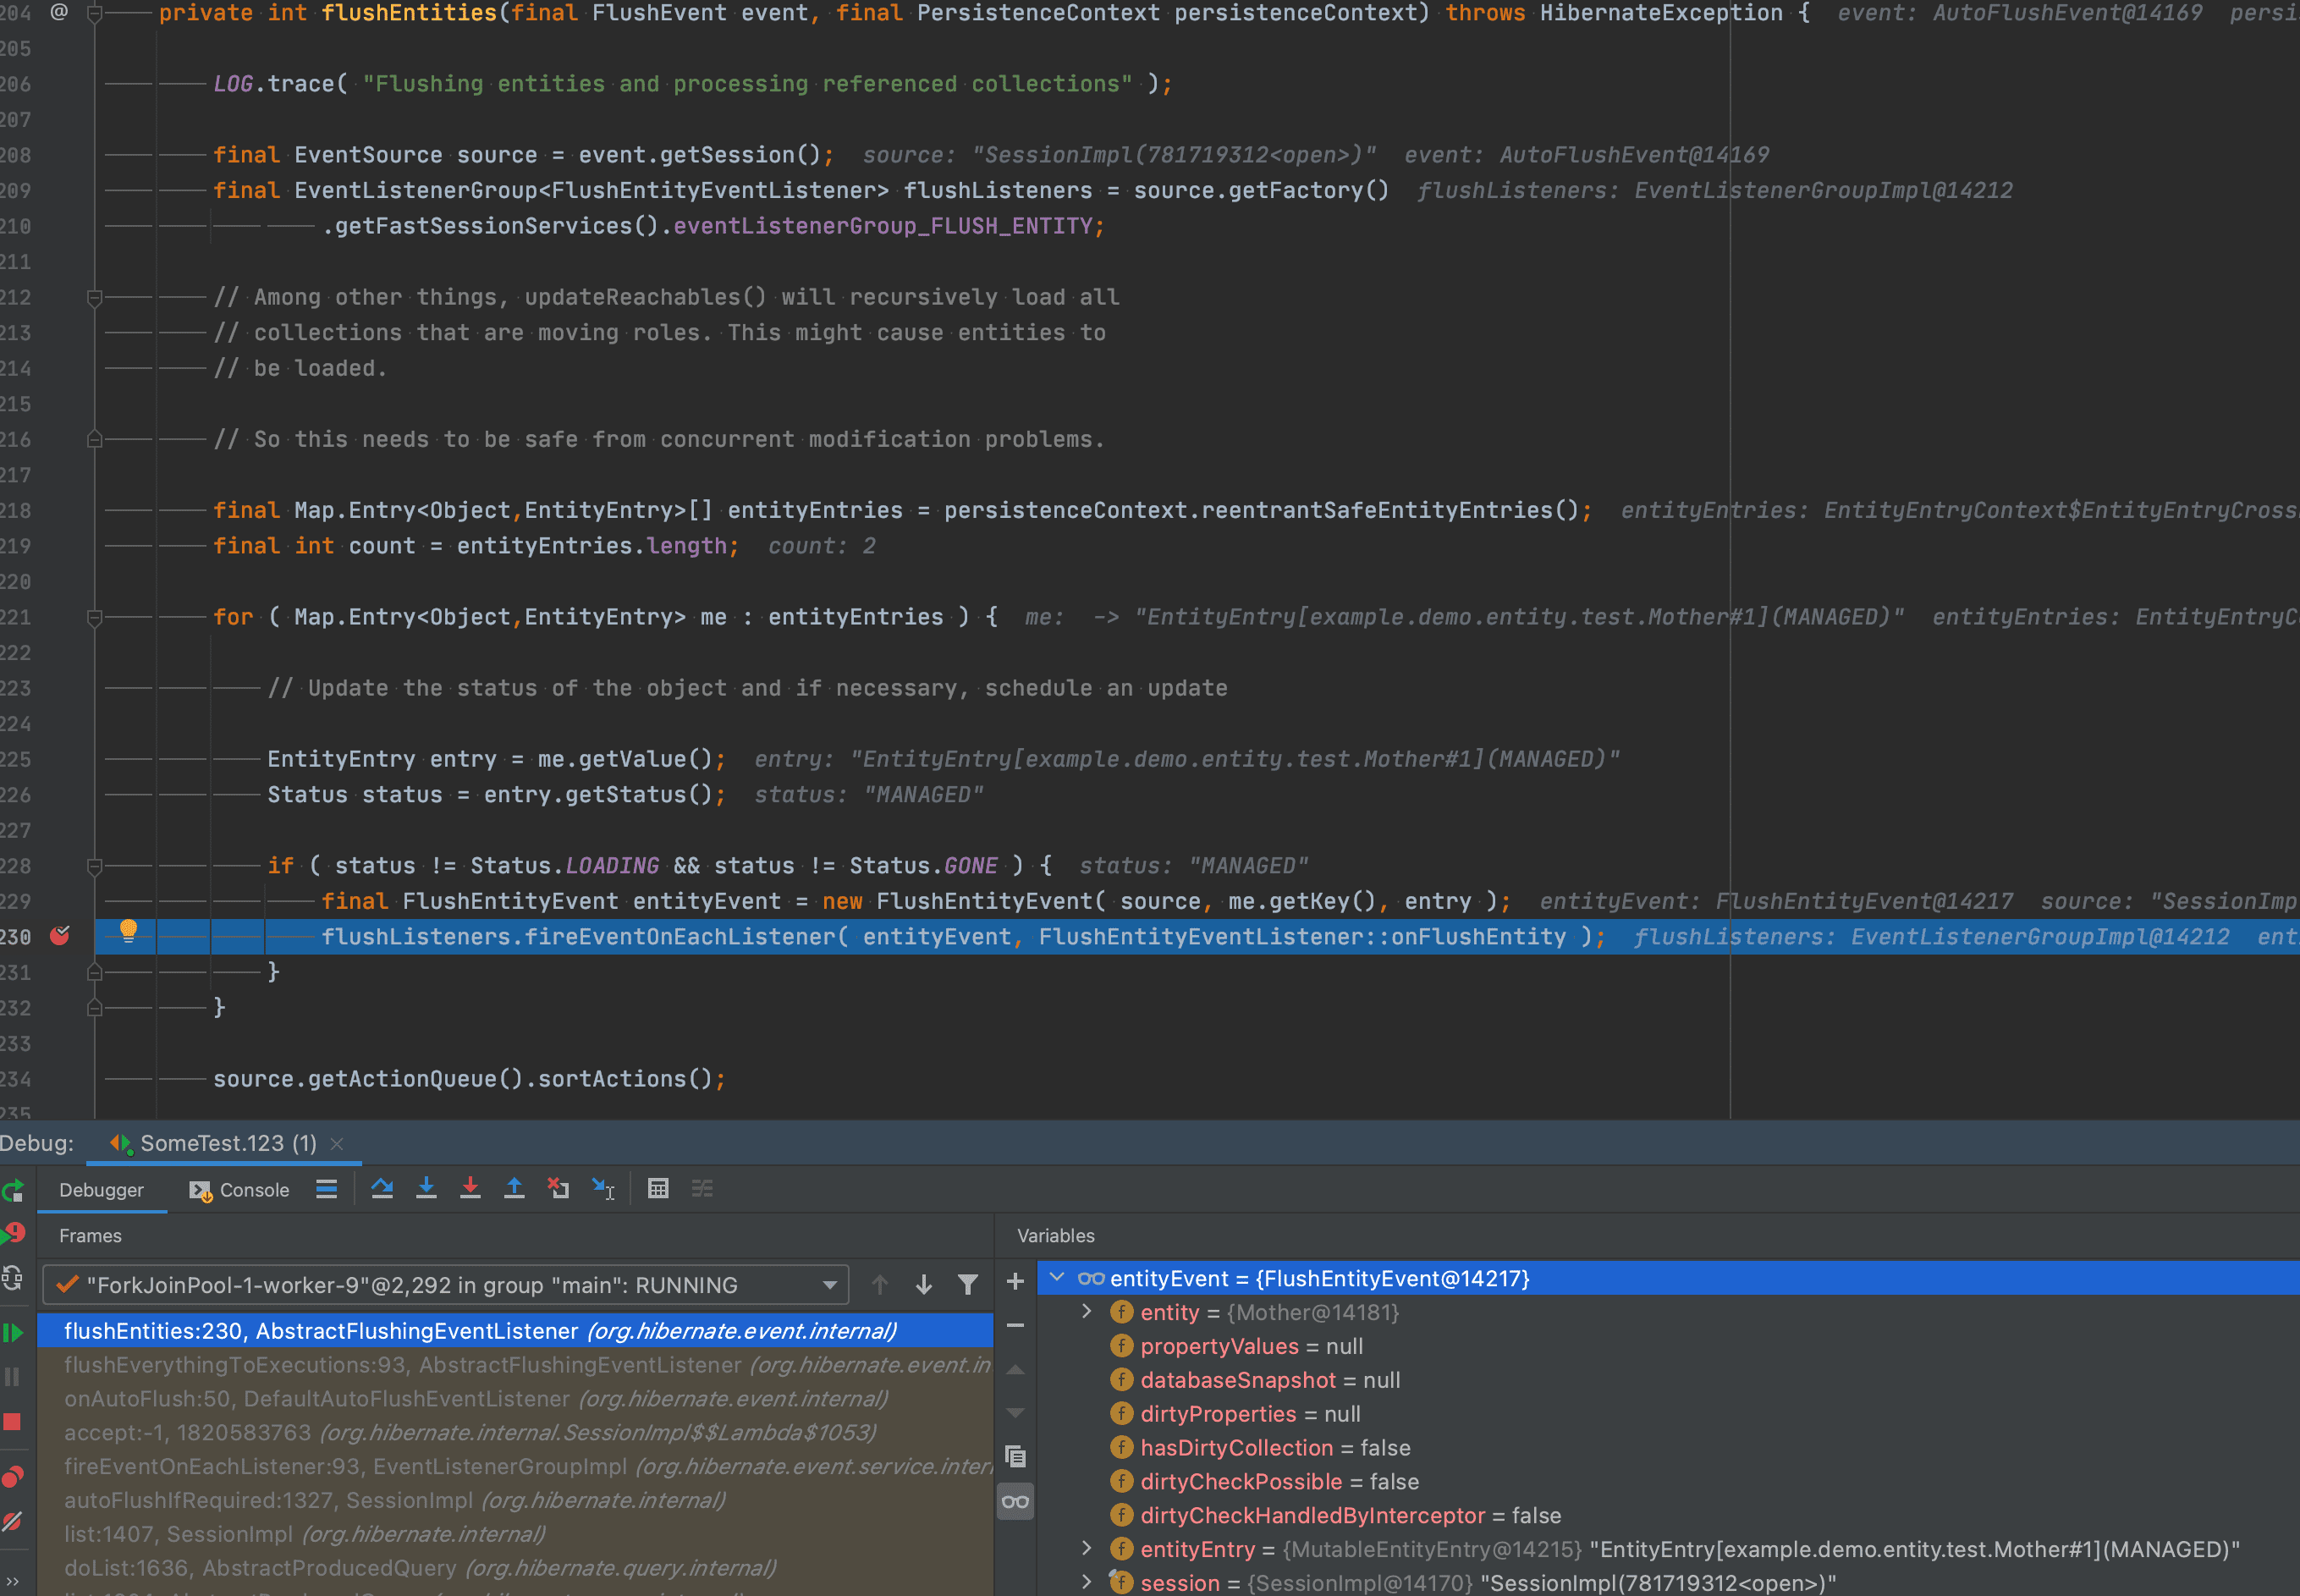Toggle Mute Breakpoints icon

pyautogui.click(x=12, y=1522)
